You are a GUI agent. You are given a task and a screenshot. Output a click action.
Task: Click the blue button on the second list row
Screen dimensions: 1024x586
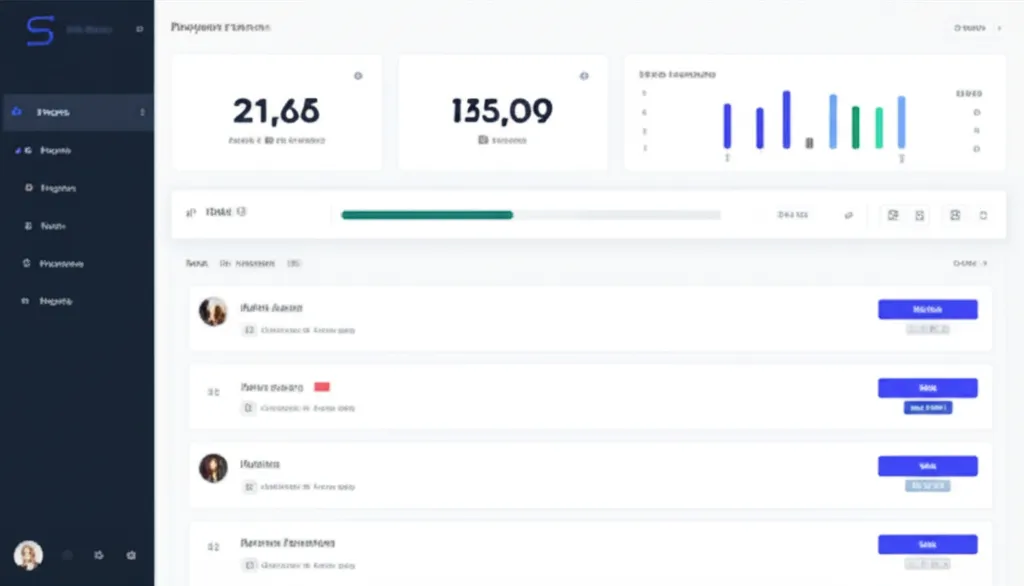point(928,387)
